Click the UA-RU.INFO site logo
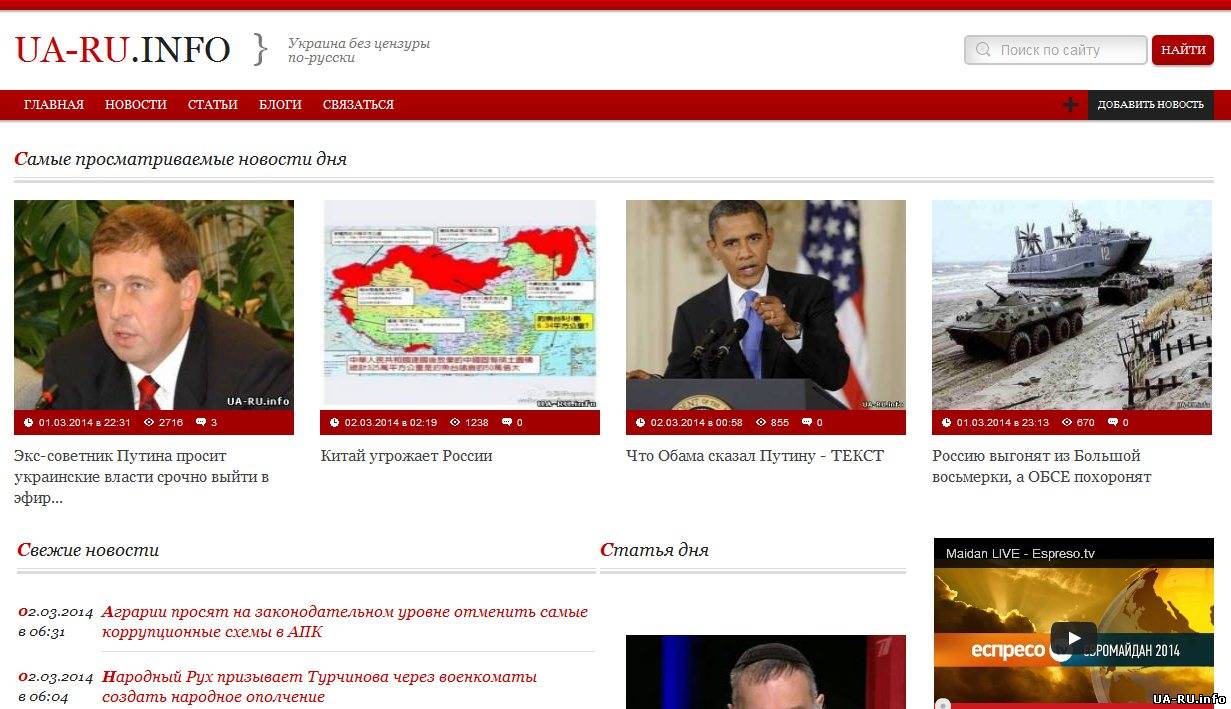The height and width of the screenshot is (709, 1231). [122, 49]
